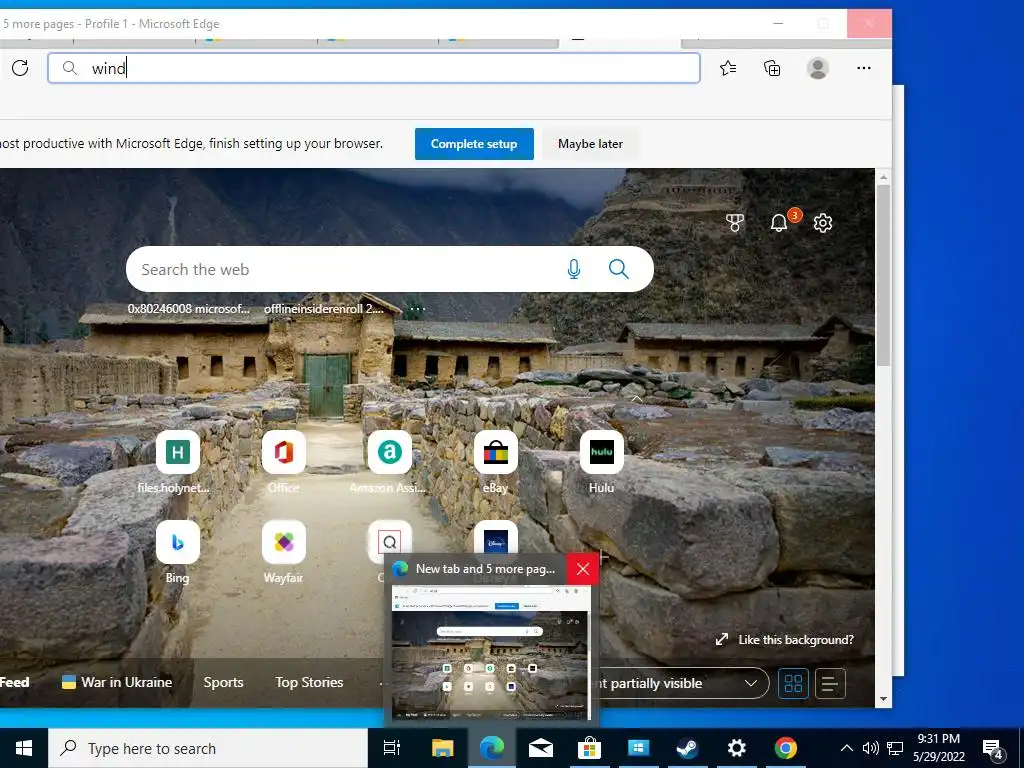The width and height of the screenshot is (1024, 768).
Task: Open File Explorer from taskbar
Action: pyautogui.click(x=442, y=748)
